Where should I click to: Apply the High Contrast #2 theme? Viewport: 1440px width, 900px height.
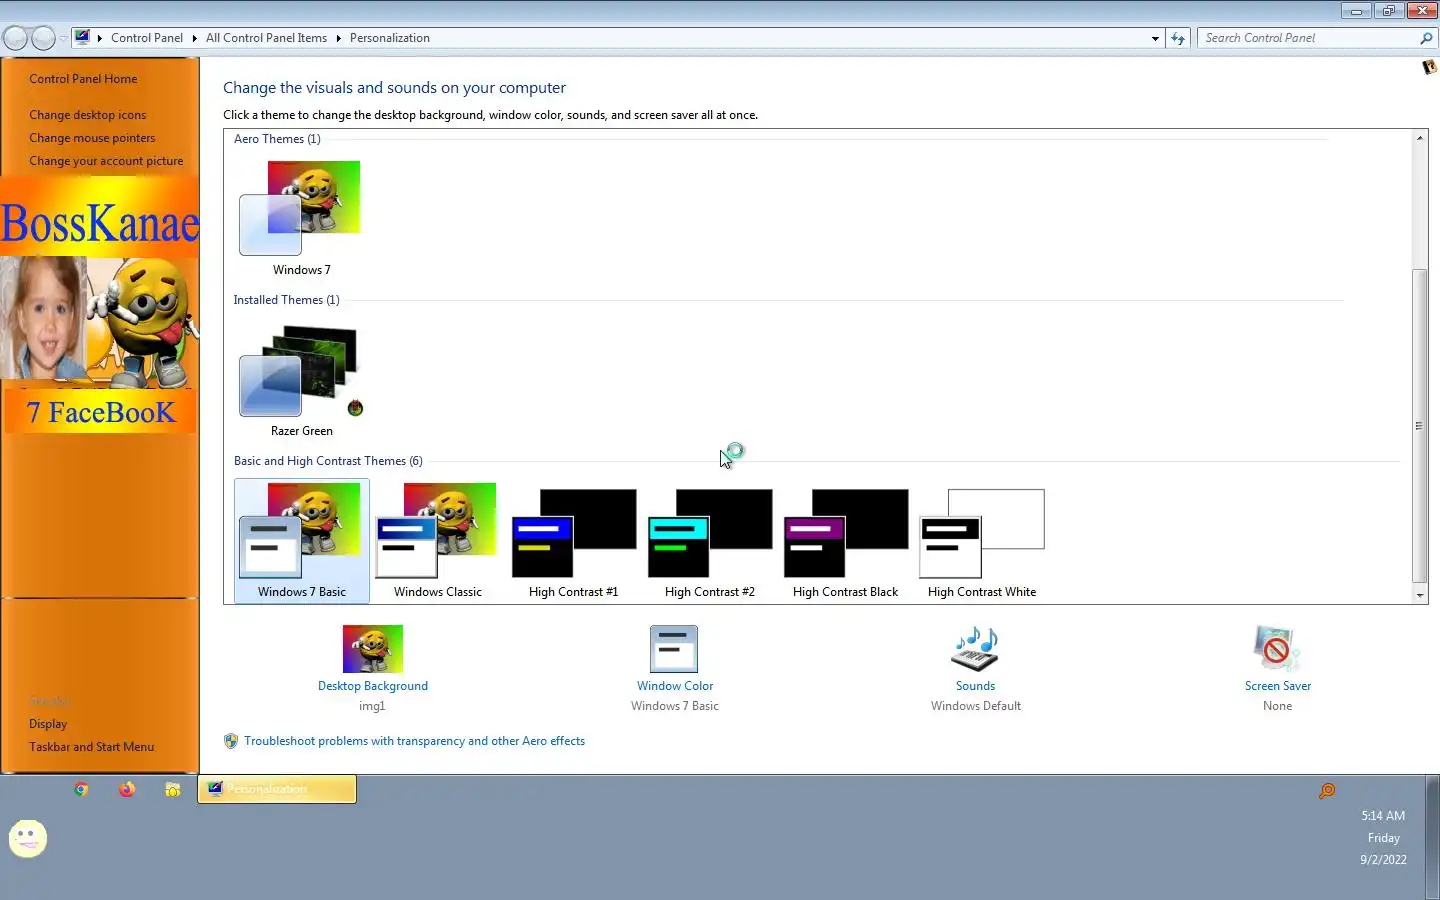(710, 540)
